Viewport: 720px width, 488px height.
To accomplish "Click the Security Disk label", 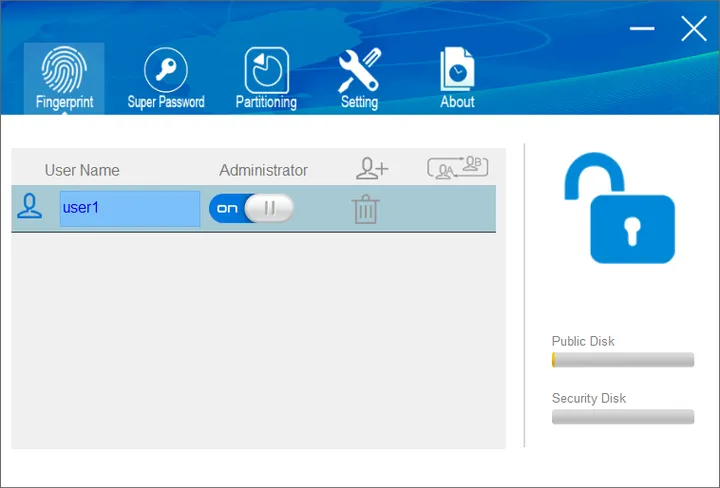I will tap(588, 398).
